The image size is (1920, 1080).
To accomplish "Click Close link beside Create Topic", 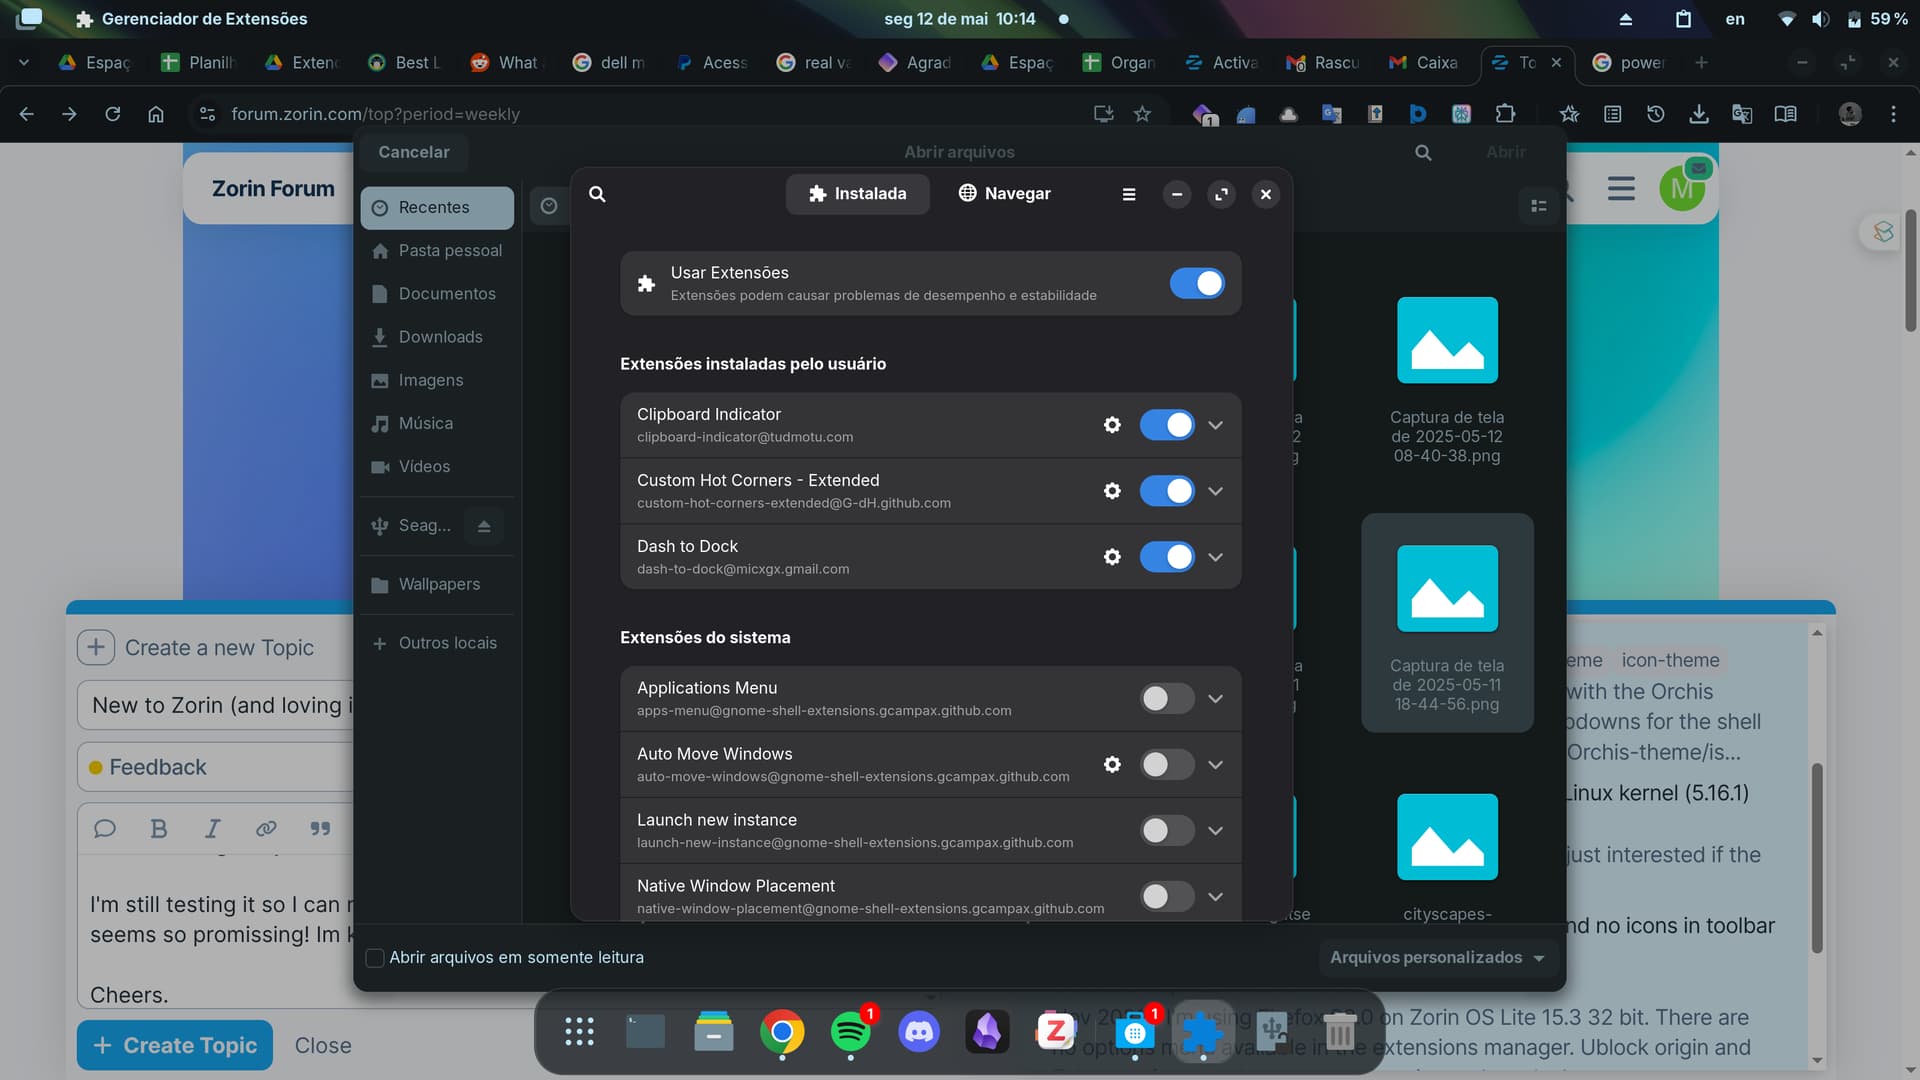I will click(x=323, y=1045).
